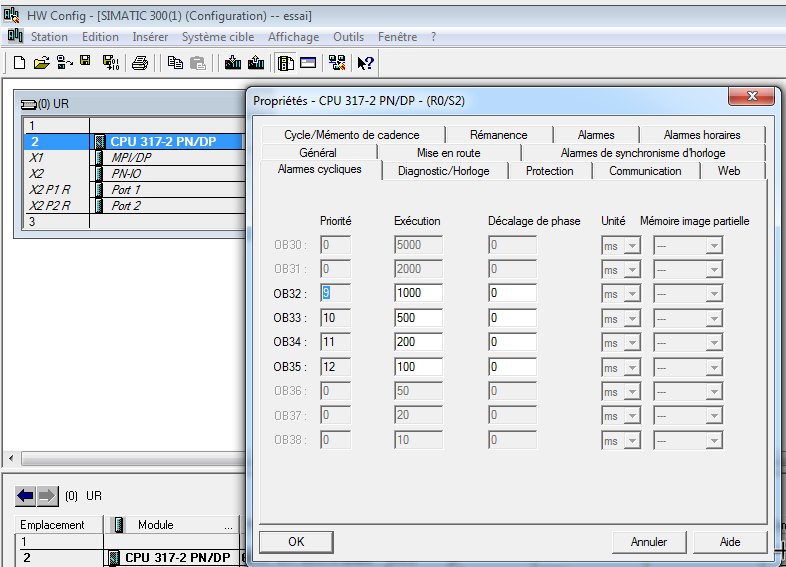Select the PN-IO row in the rack
This screenshot has width=786, height=567.
(x=127, y=173)
